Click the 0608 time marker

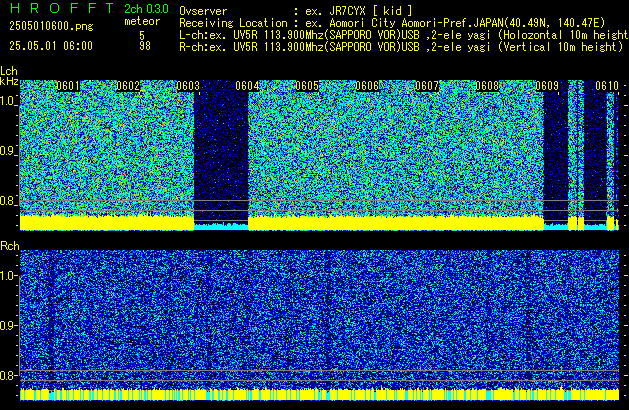487,86
